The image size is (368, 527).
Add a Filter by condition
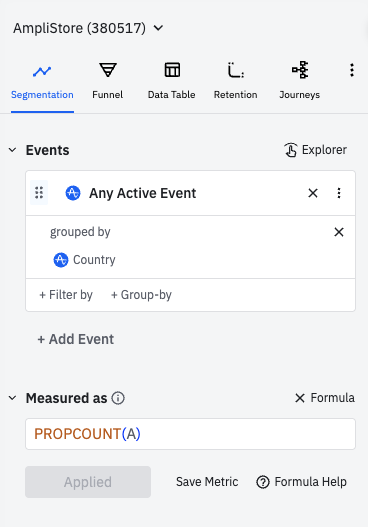[x=66, y=295]
